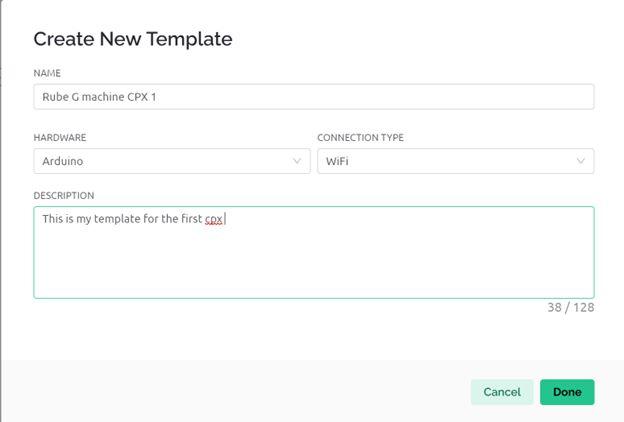Click the NAME field label
Screen dimensions: 624x422
48,73
